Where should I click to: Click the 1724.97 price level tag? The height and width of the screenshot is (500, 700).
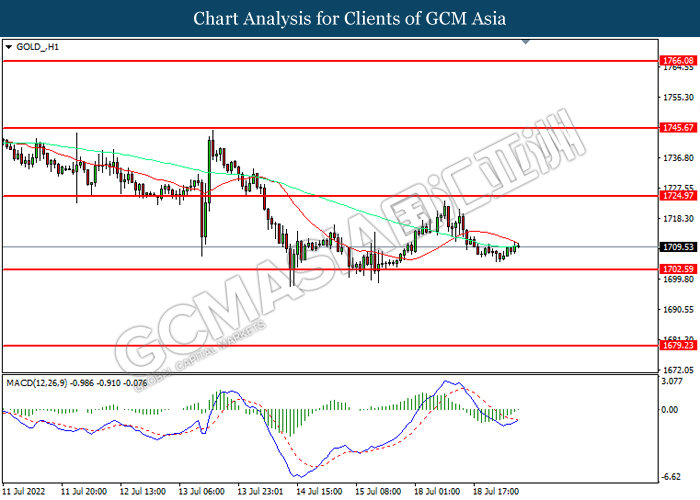pos(678,196)
